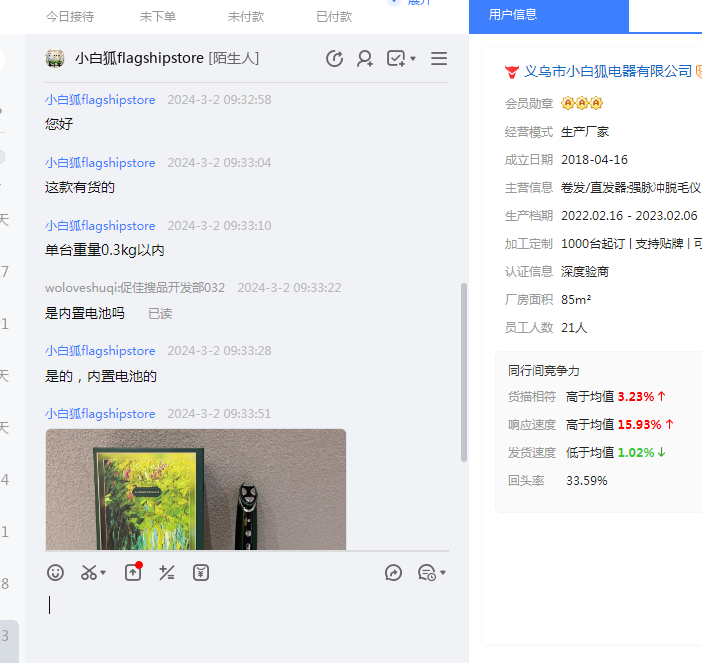This screenshot has height=663, width=702.
Task: Click the 回头率 value 33.59%
Action: tap(586, 481)
